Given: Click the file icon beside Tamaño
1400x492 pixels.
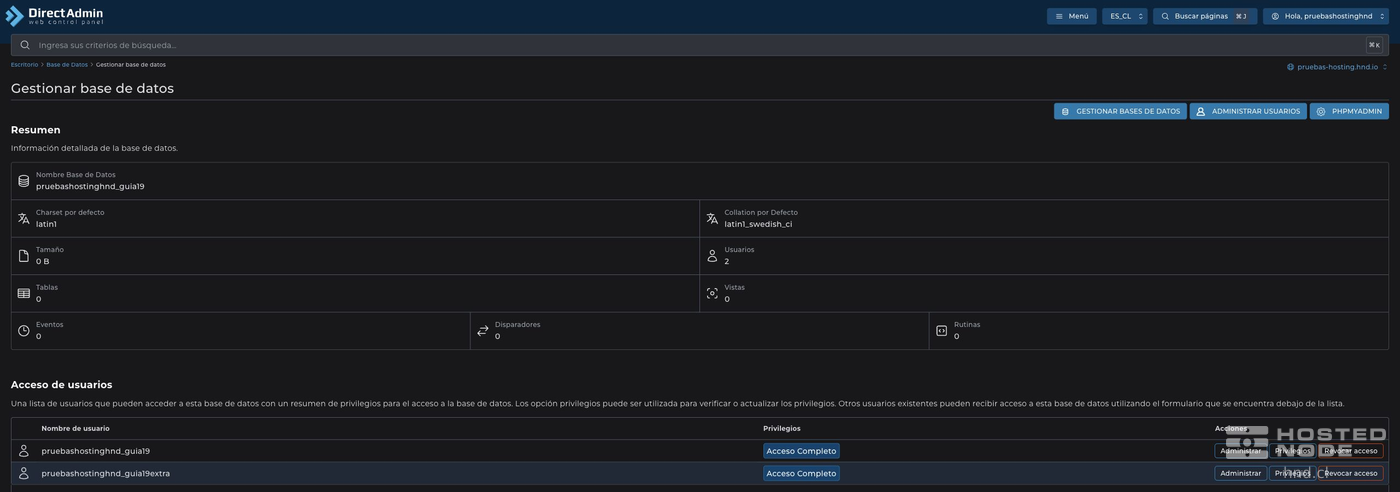Looking at the screenshot, I should (x=24, y=256).
